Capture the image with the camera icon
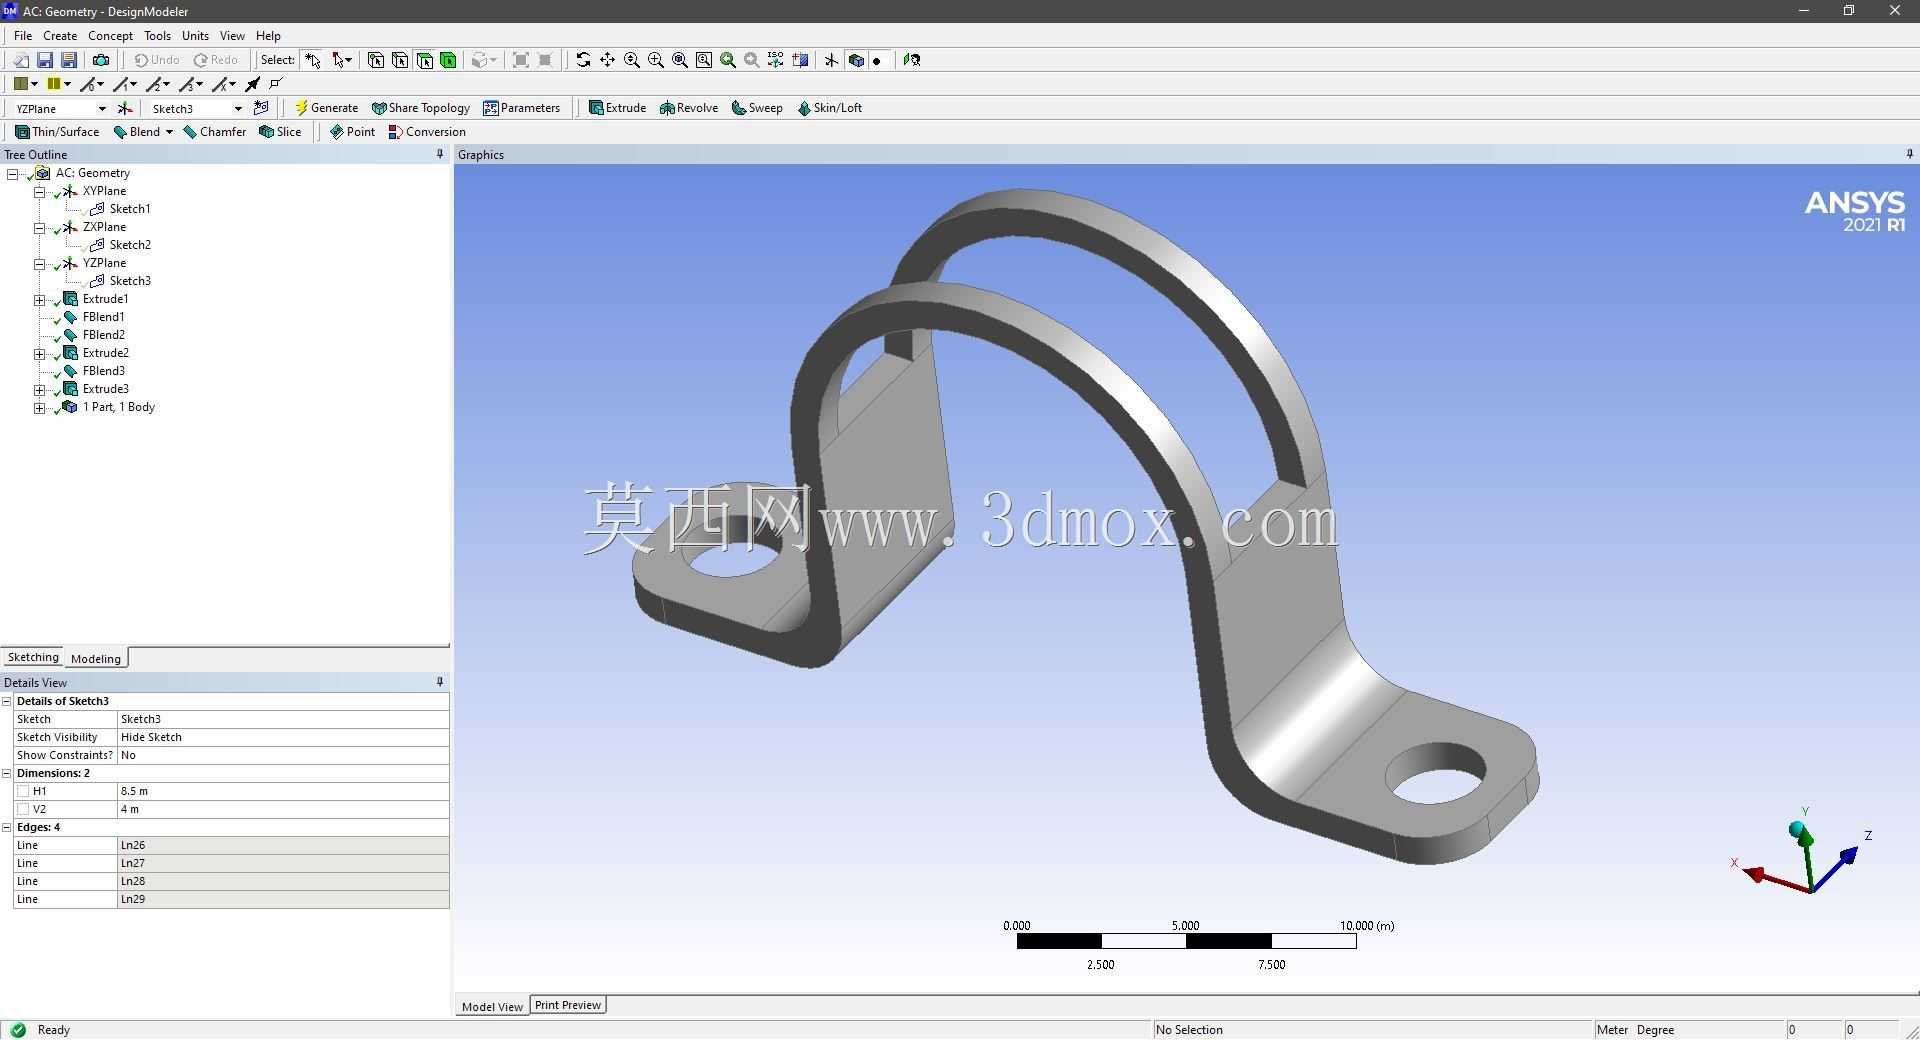This screenshot has width=1920, height=1040. (101, 60)
